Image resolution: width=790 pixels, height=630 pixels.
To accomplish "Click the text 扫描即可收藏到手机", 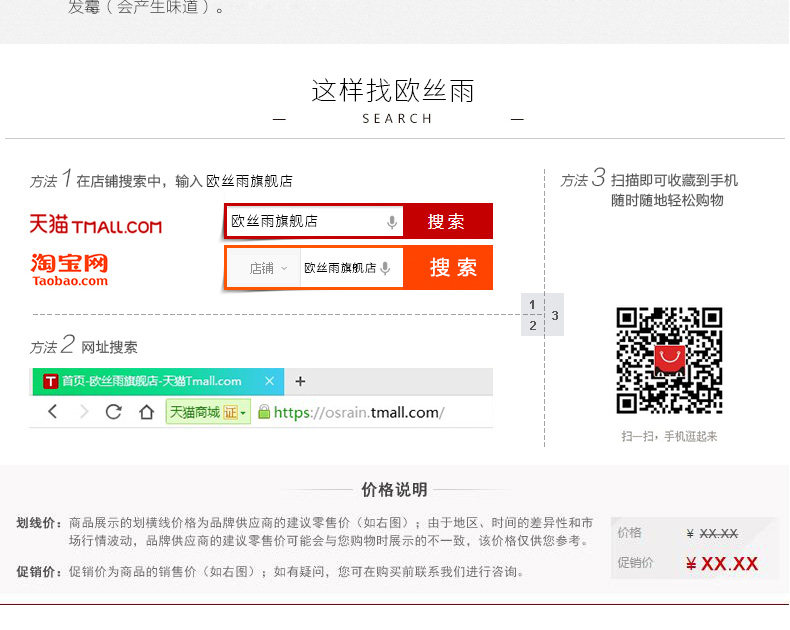I will tap(674, 180).
